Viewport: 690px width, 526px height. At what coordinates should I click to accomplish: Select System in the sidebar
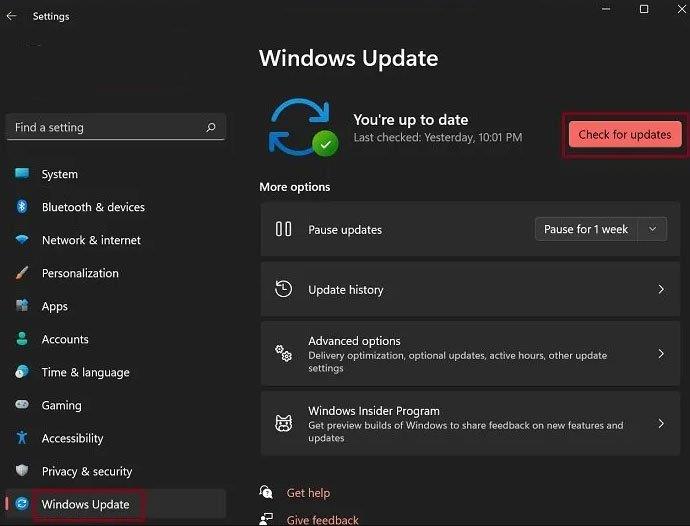pyautogui.click(x=59, y=174)
